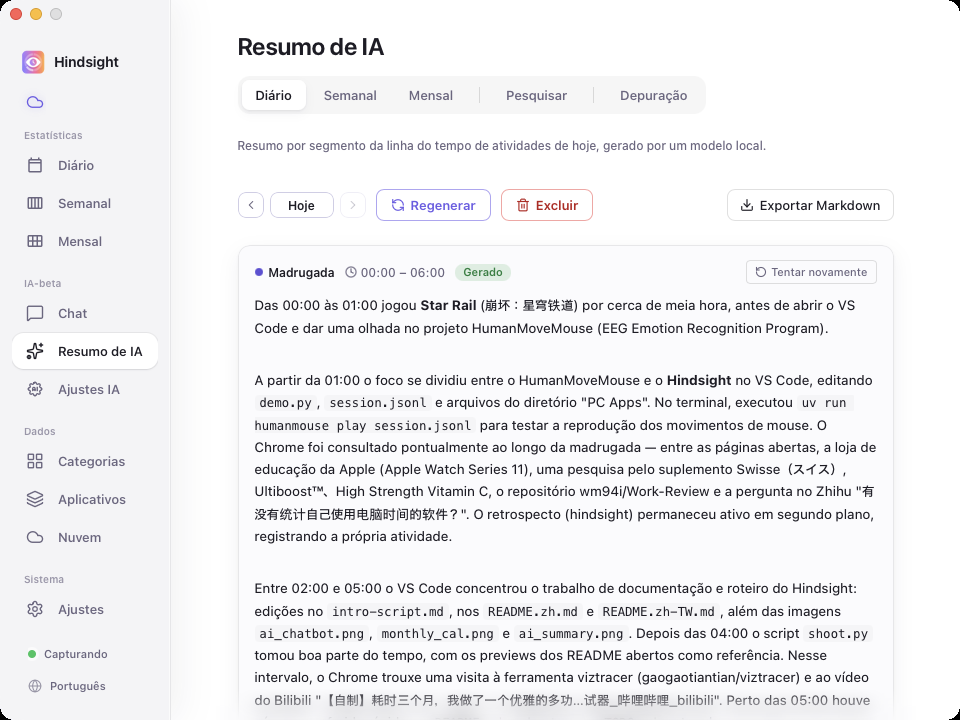Select the Diário tab
Viewport: 960px width, 720px height.
click(274, 96)
